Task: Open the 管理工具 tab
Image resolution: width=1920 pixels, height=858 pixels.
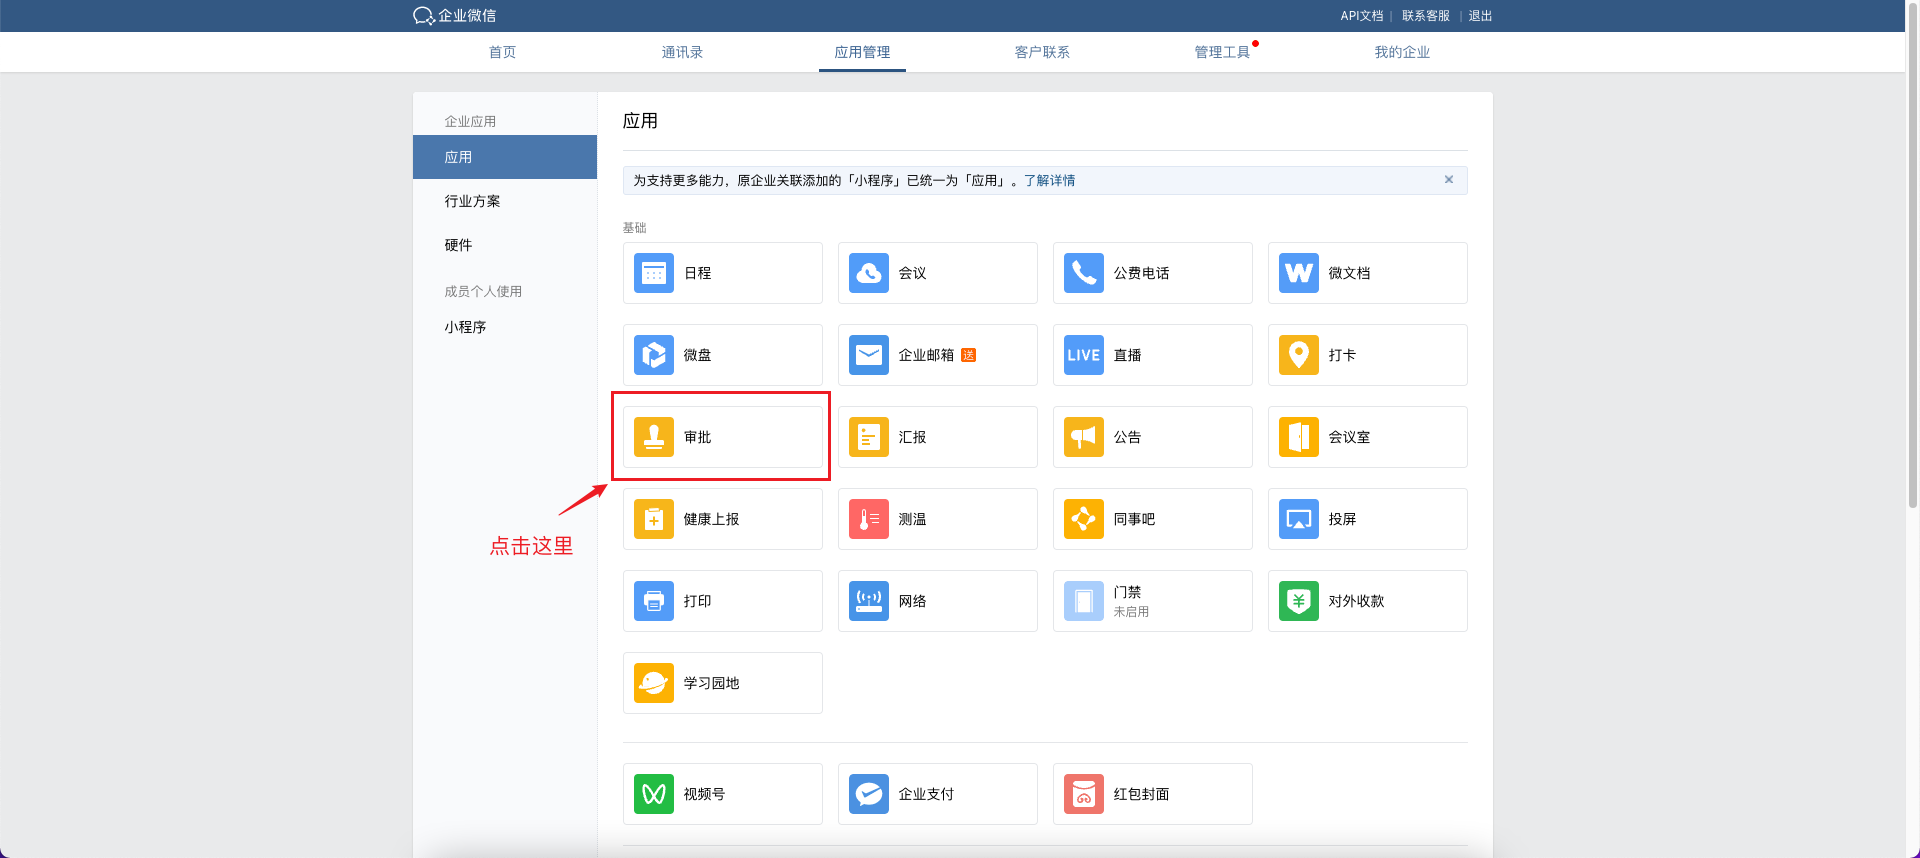Action: coord(1222,52)
